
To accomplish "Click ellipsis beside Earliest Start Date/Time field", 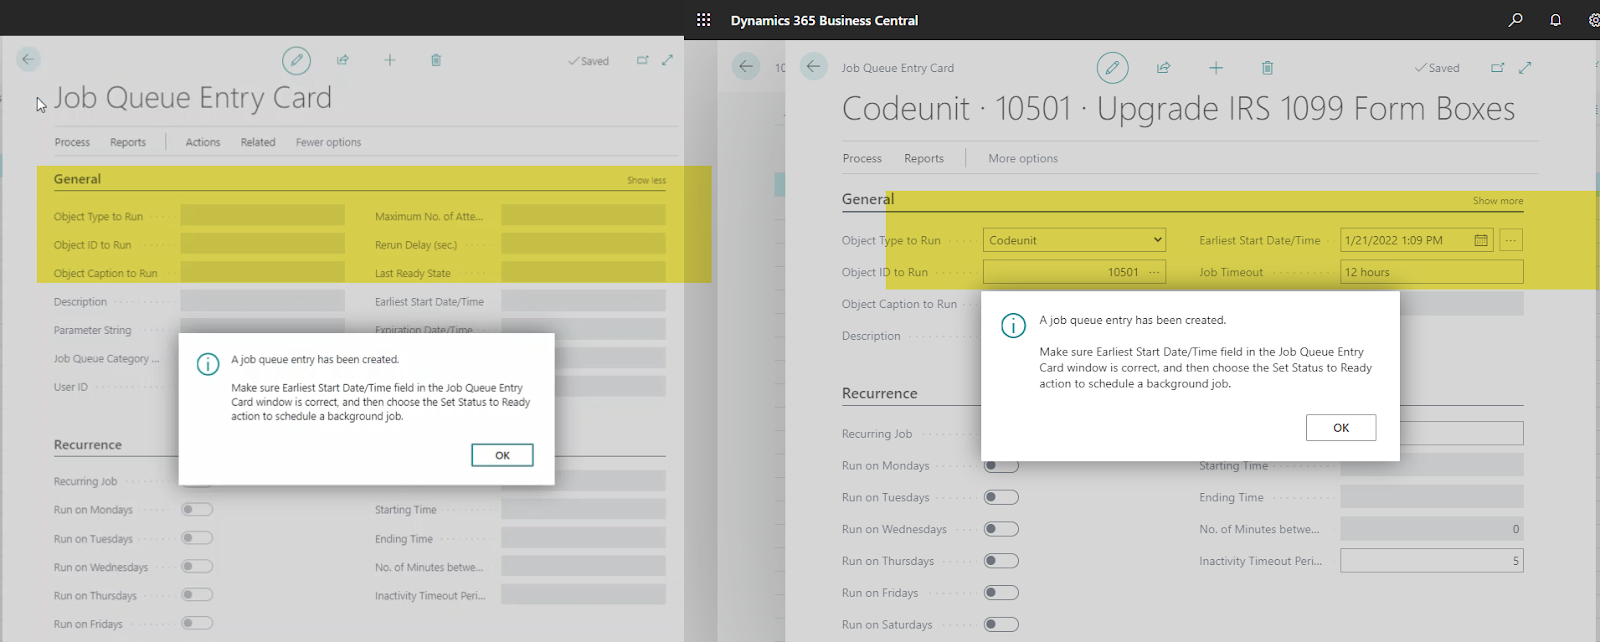I will tap(1511, 240).
